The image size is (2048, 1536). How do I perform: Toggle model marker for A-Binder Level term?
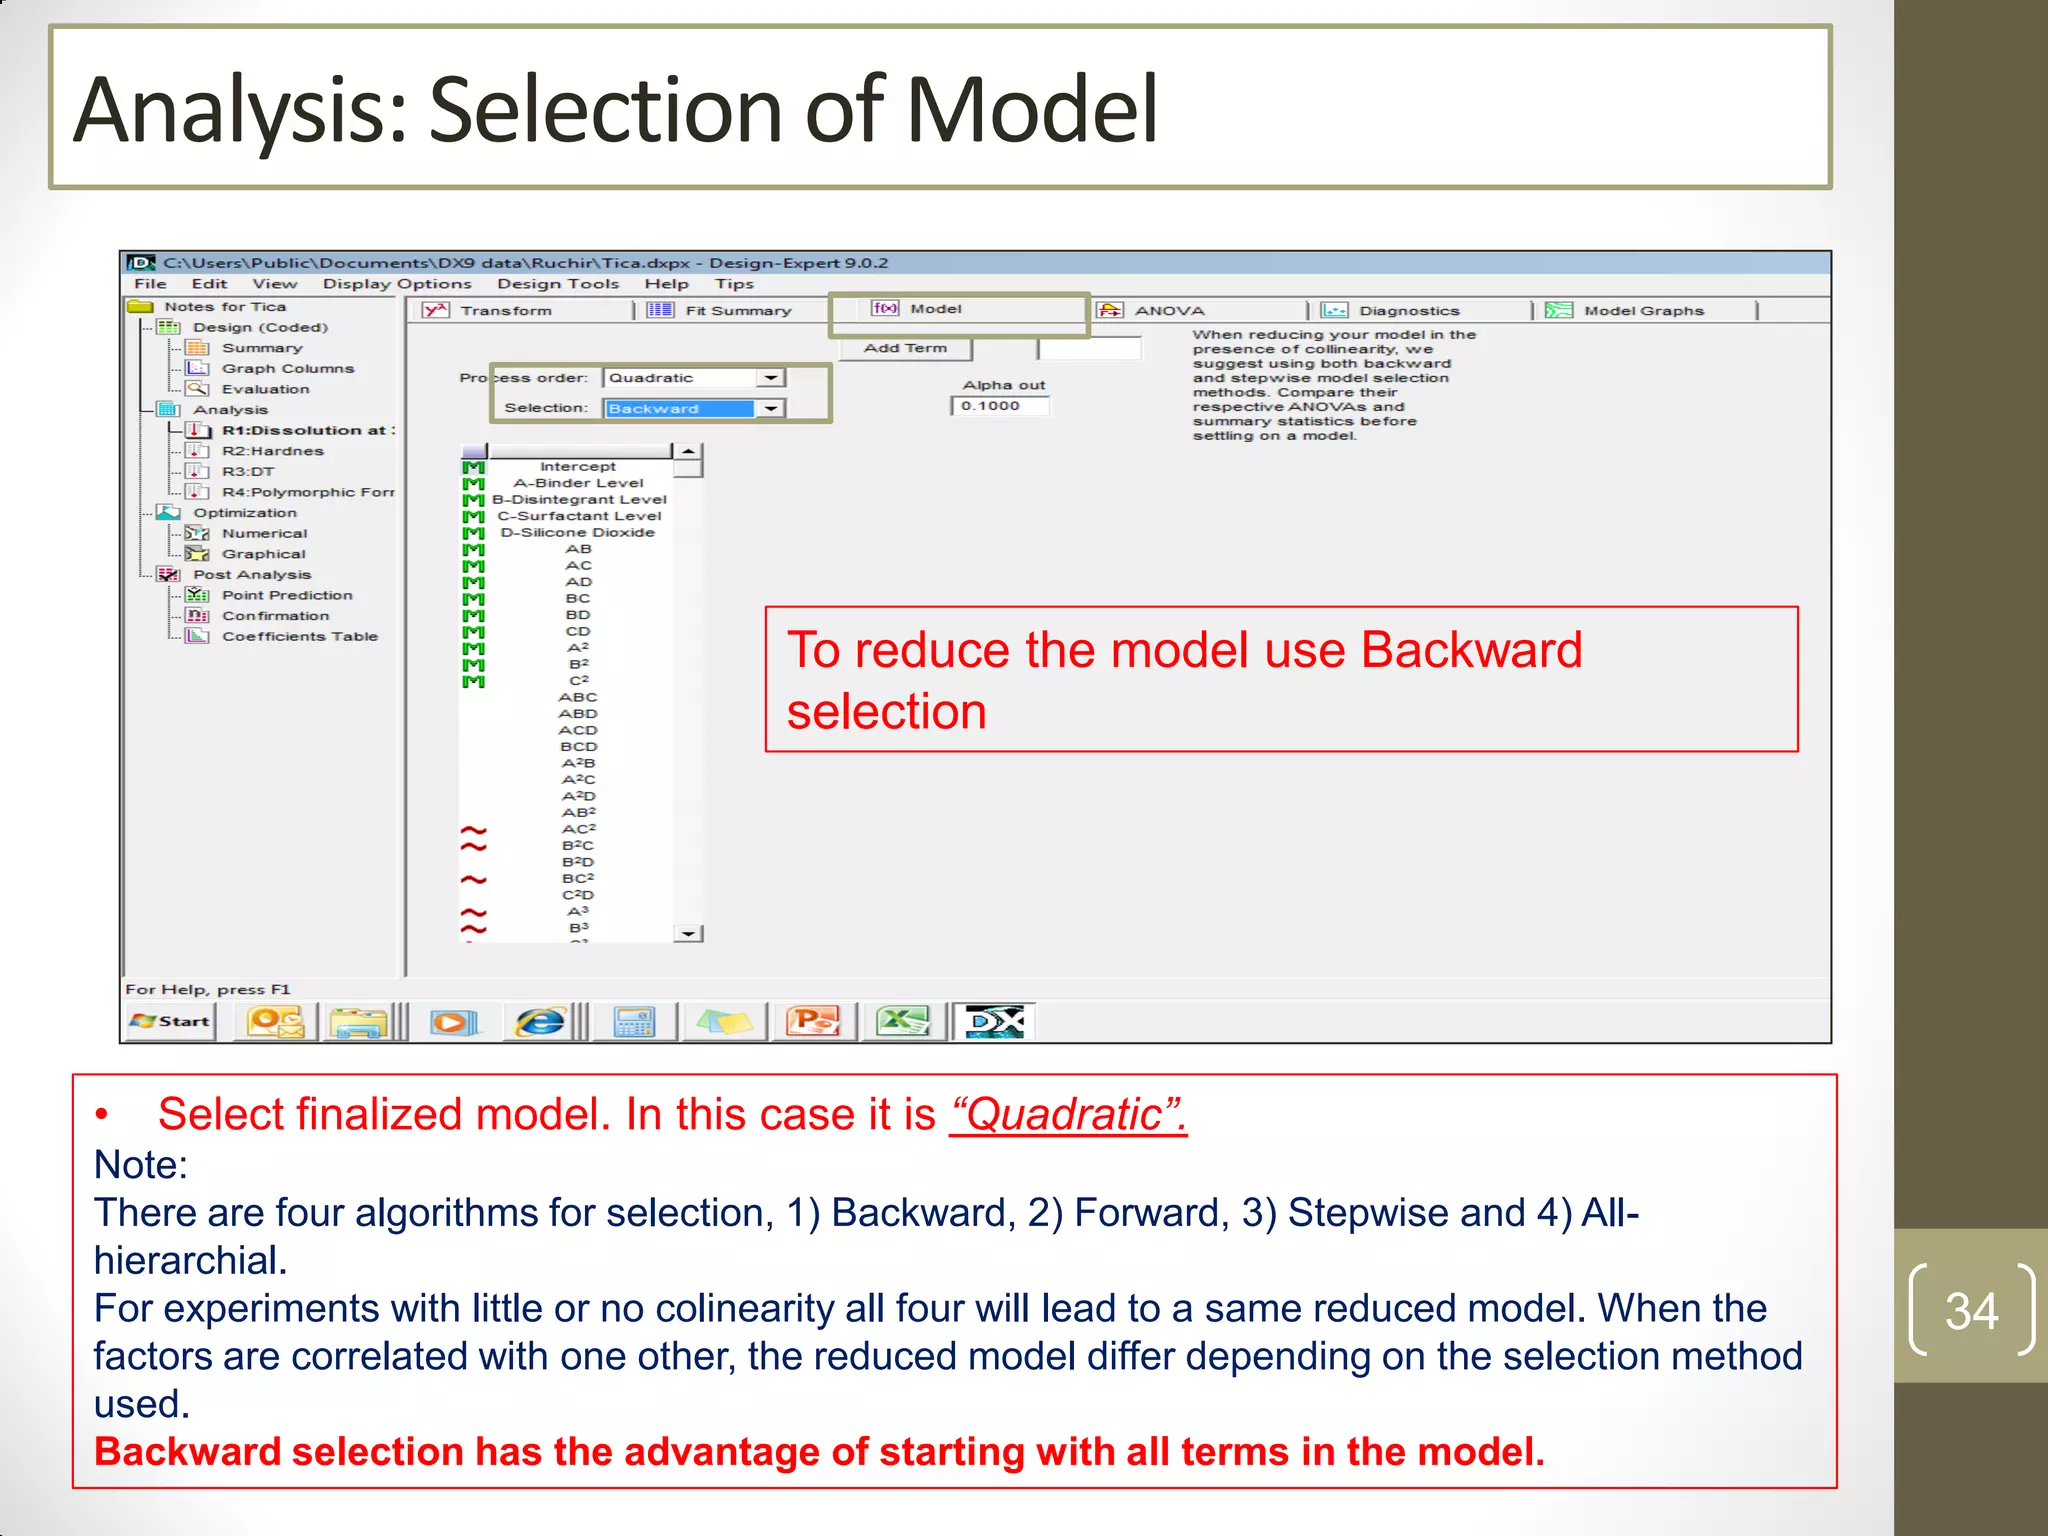474,483
